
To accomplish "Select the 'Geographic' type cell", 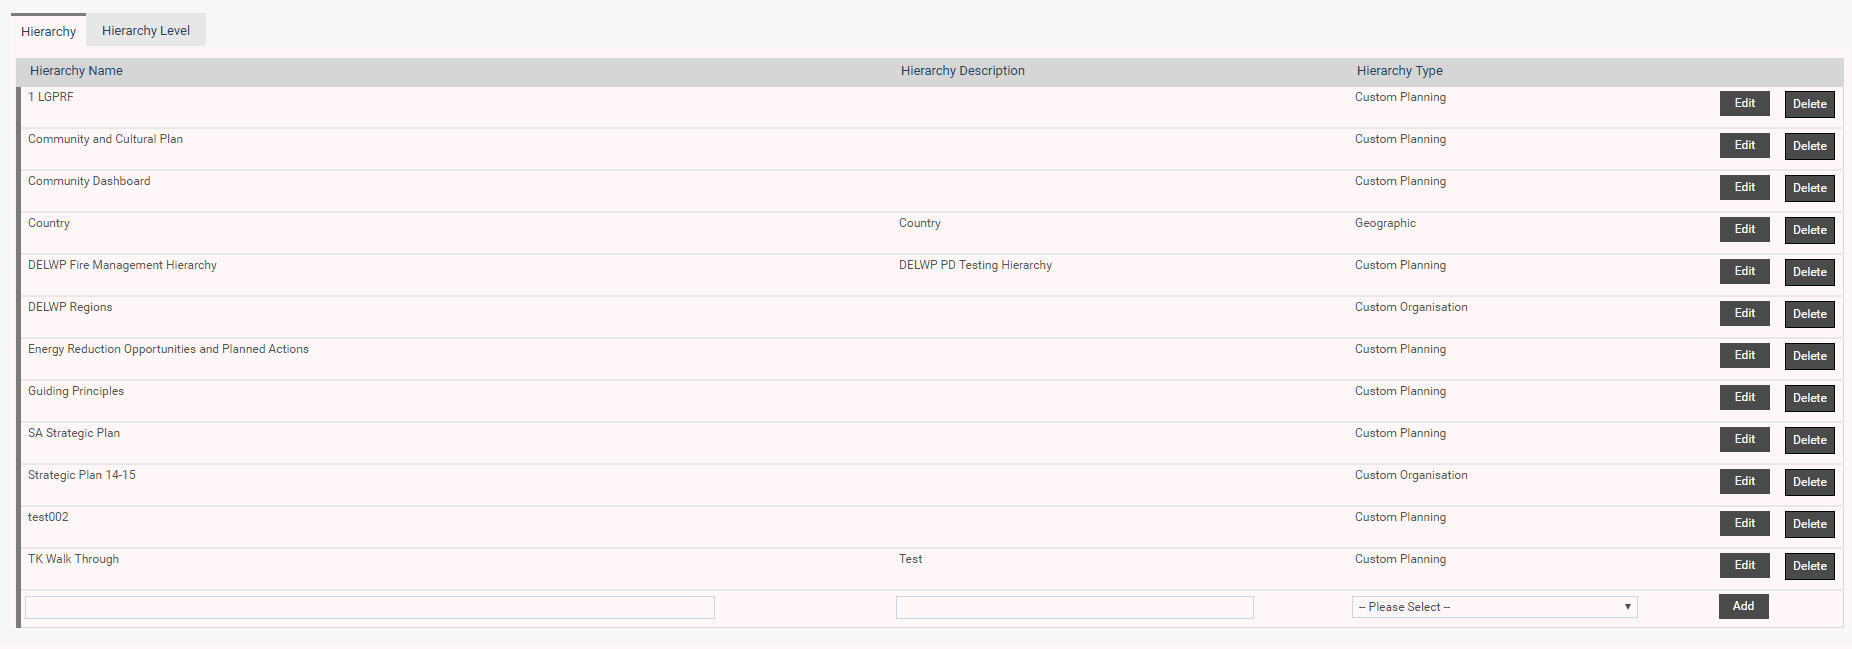I will (1385, 223).
